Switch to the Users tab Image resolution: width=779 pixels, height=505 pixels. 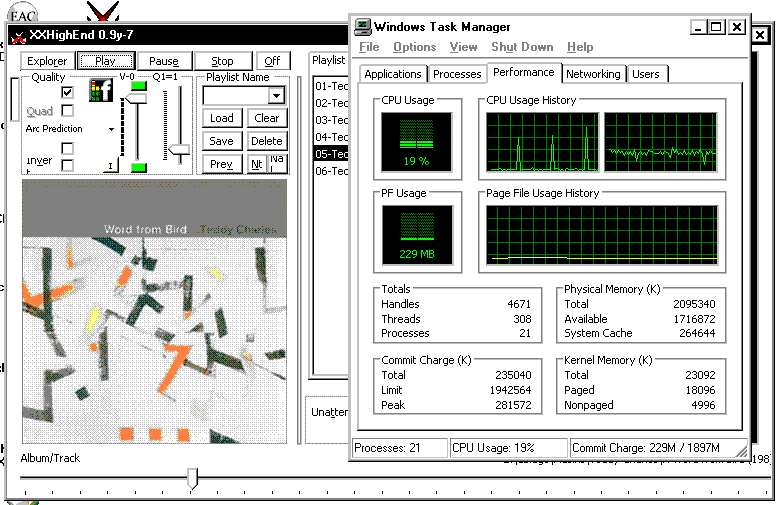click(646, 74)
